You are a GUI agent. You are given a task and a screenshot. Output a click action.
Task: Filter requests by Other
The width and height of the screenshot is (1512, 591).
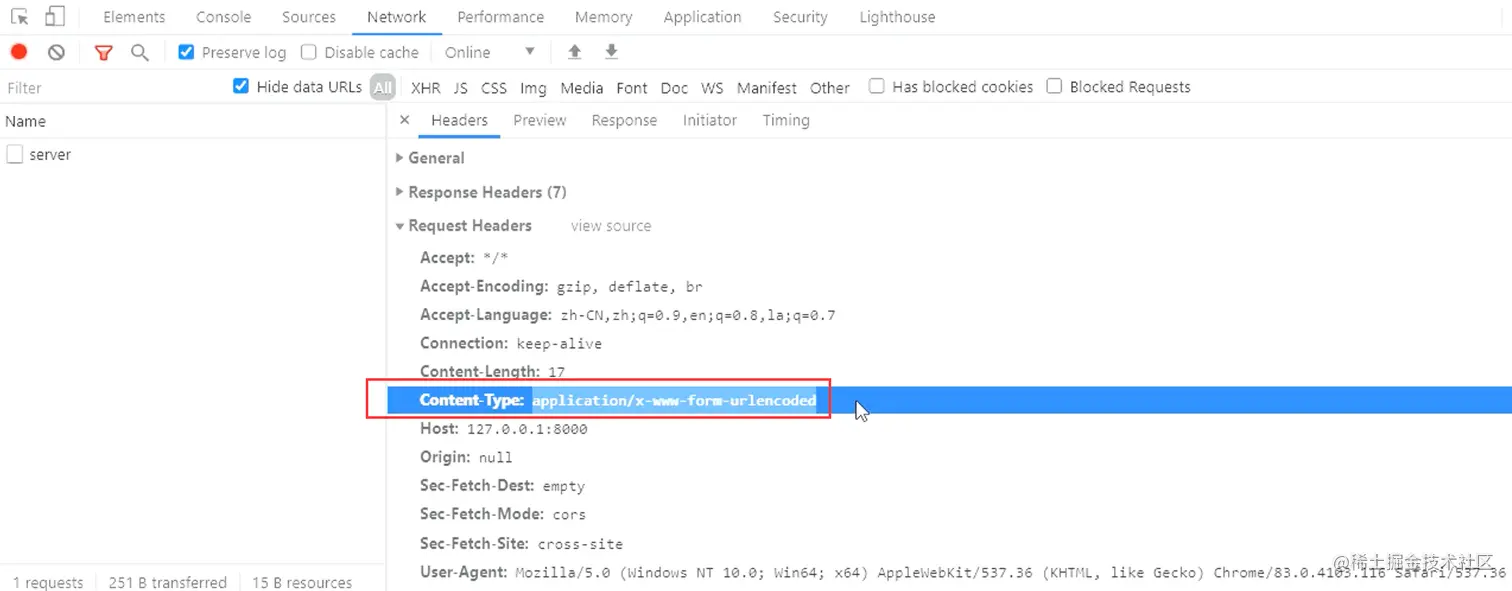[x=830, y=88]
